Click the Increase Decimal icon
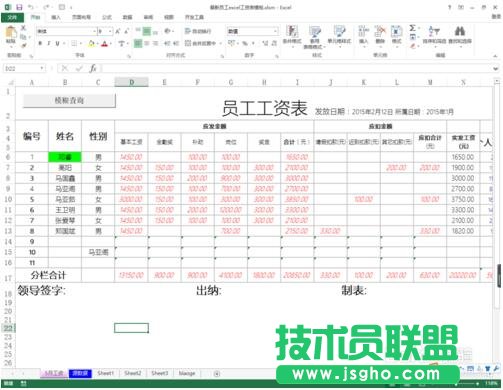 [265, 43]
